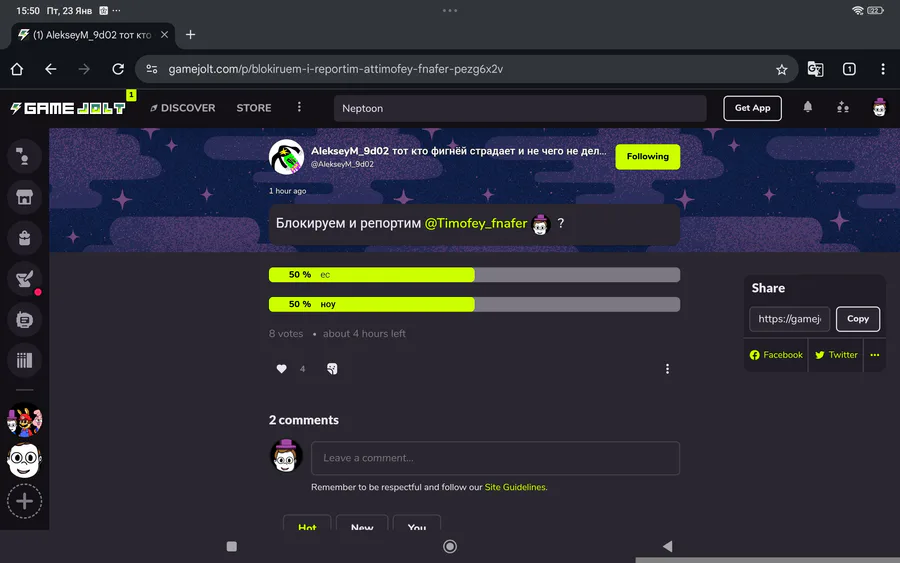
Task: Click the '2 comments' heading
Action: 304,420
